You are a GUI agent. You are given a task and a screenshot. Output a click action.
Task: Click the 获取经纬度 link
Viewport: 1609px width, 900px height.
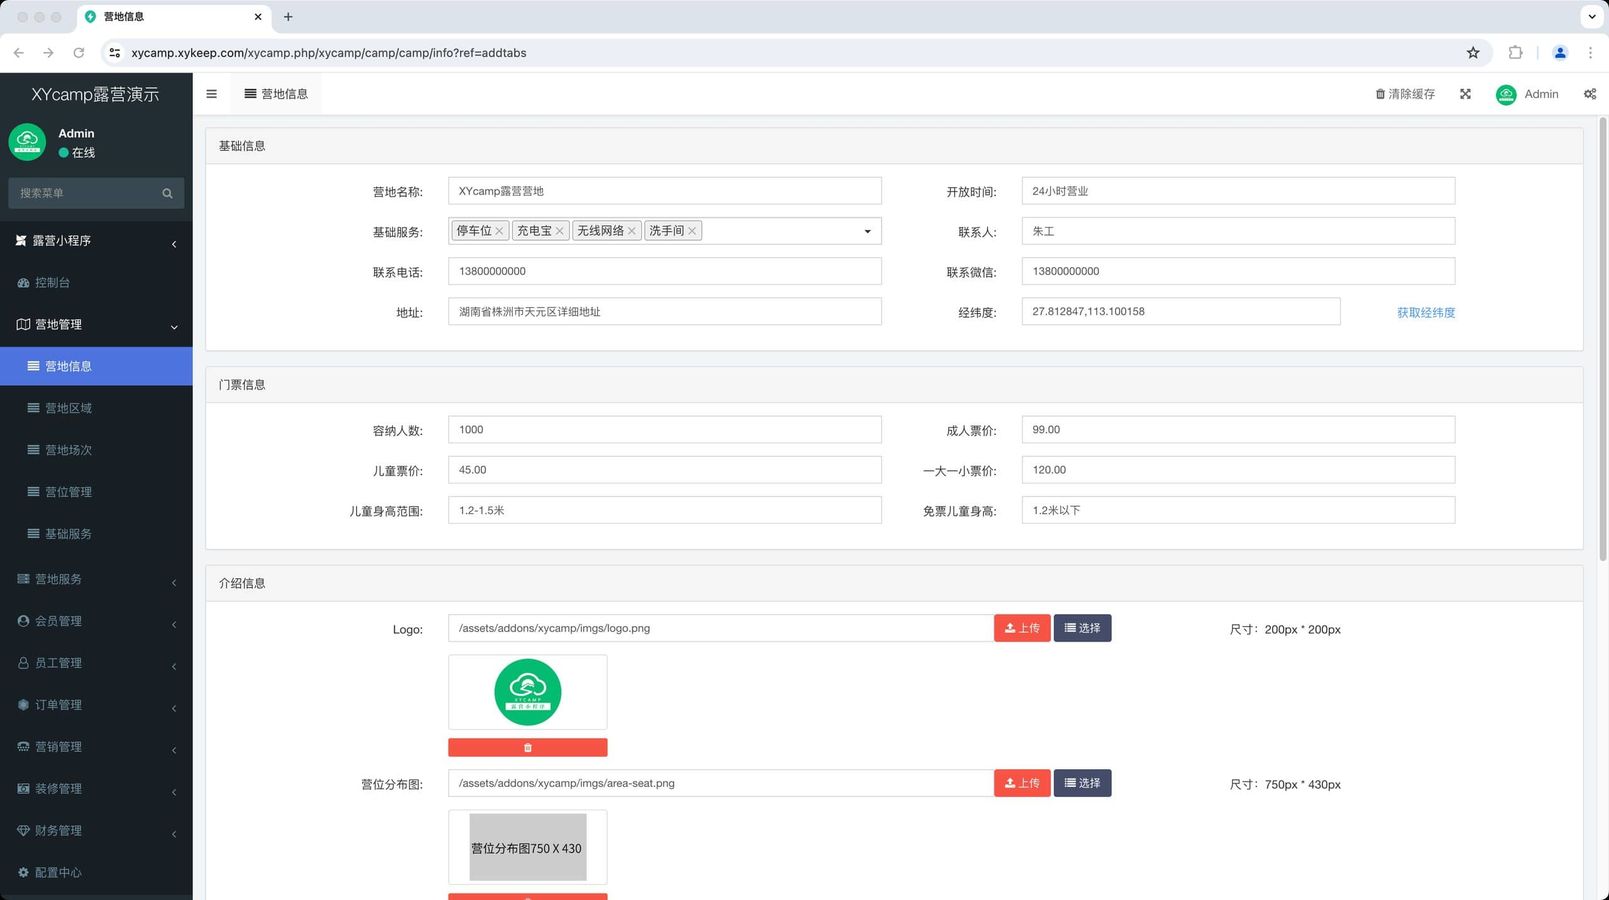(x=1425, y=313)
